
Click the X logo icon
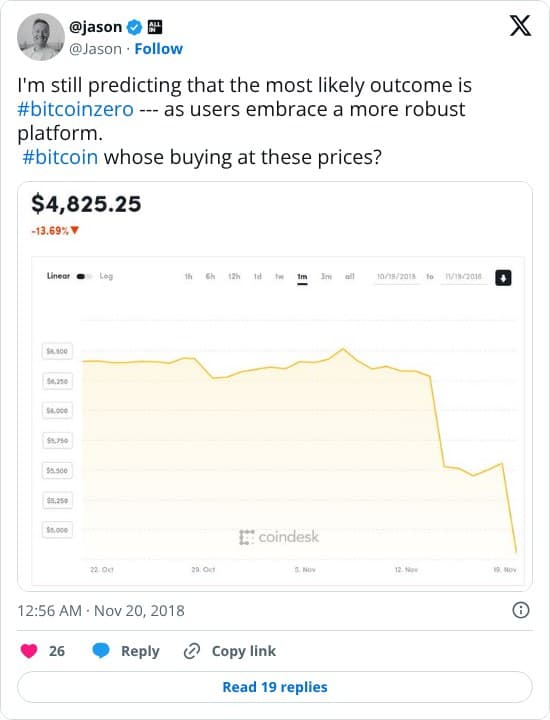520,25
